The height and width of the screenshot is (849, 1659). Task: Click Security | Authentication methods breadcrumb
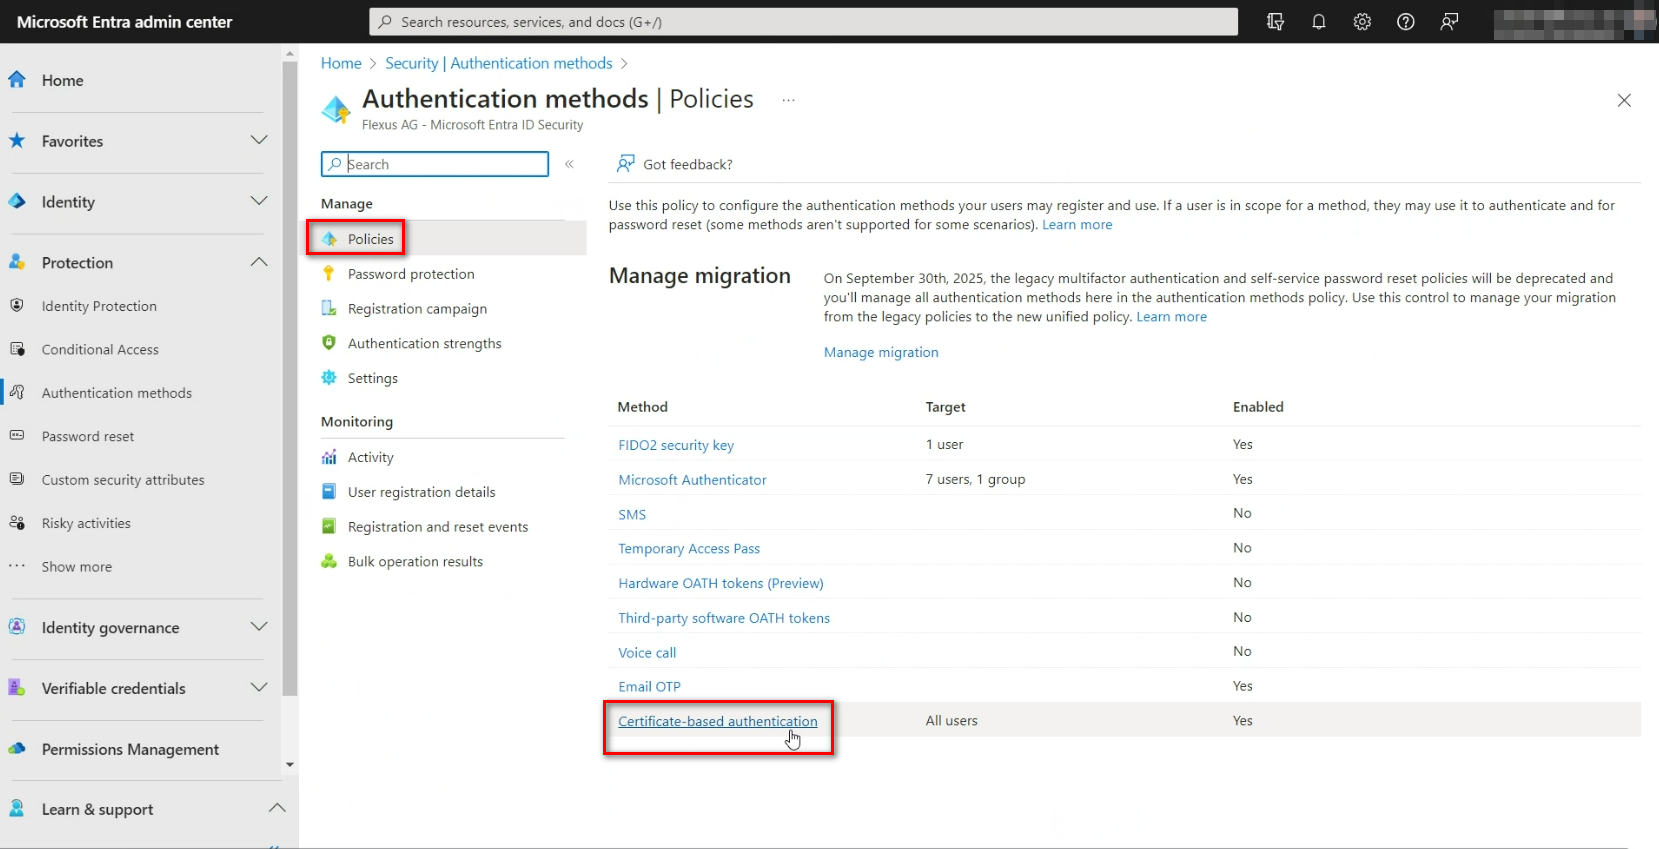coord(499,63)
